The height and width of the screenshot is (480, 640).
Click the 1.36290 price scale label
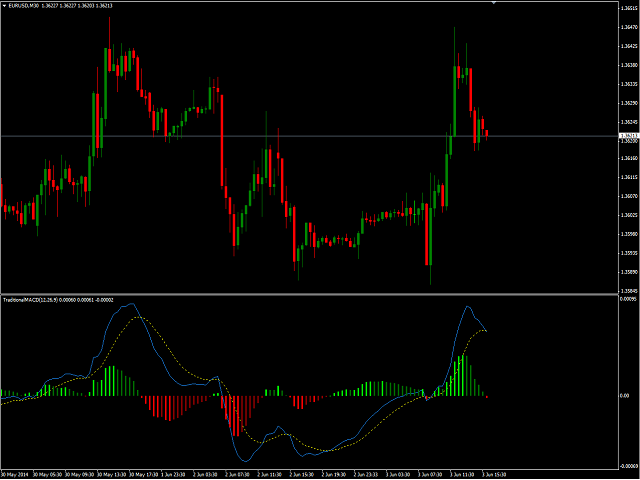629,103
